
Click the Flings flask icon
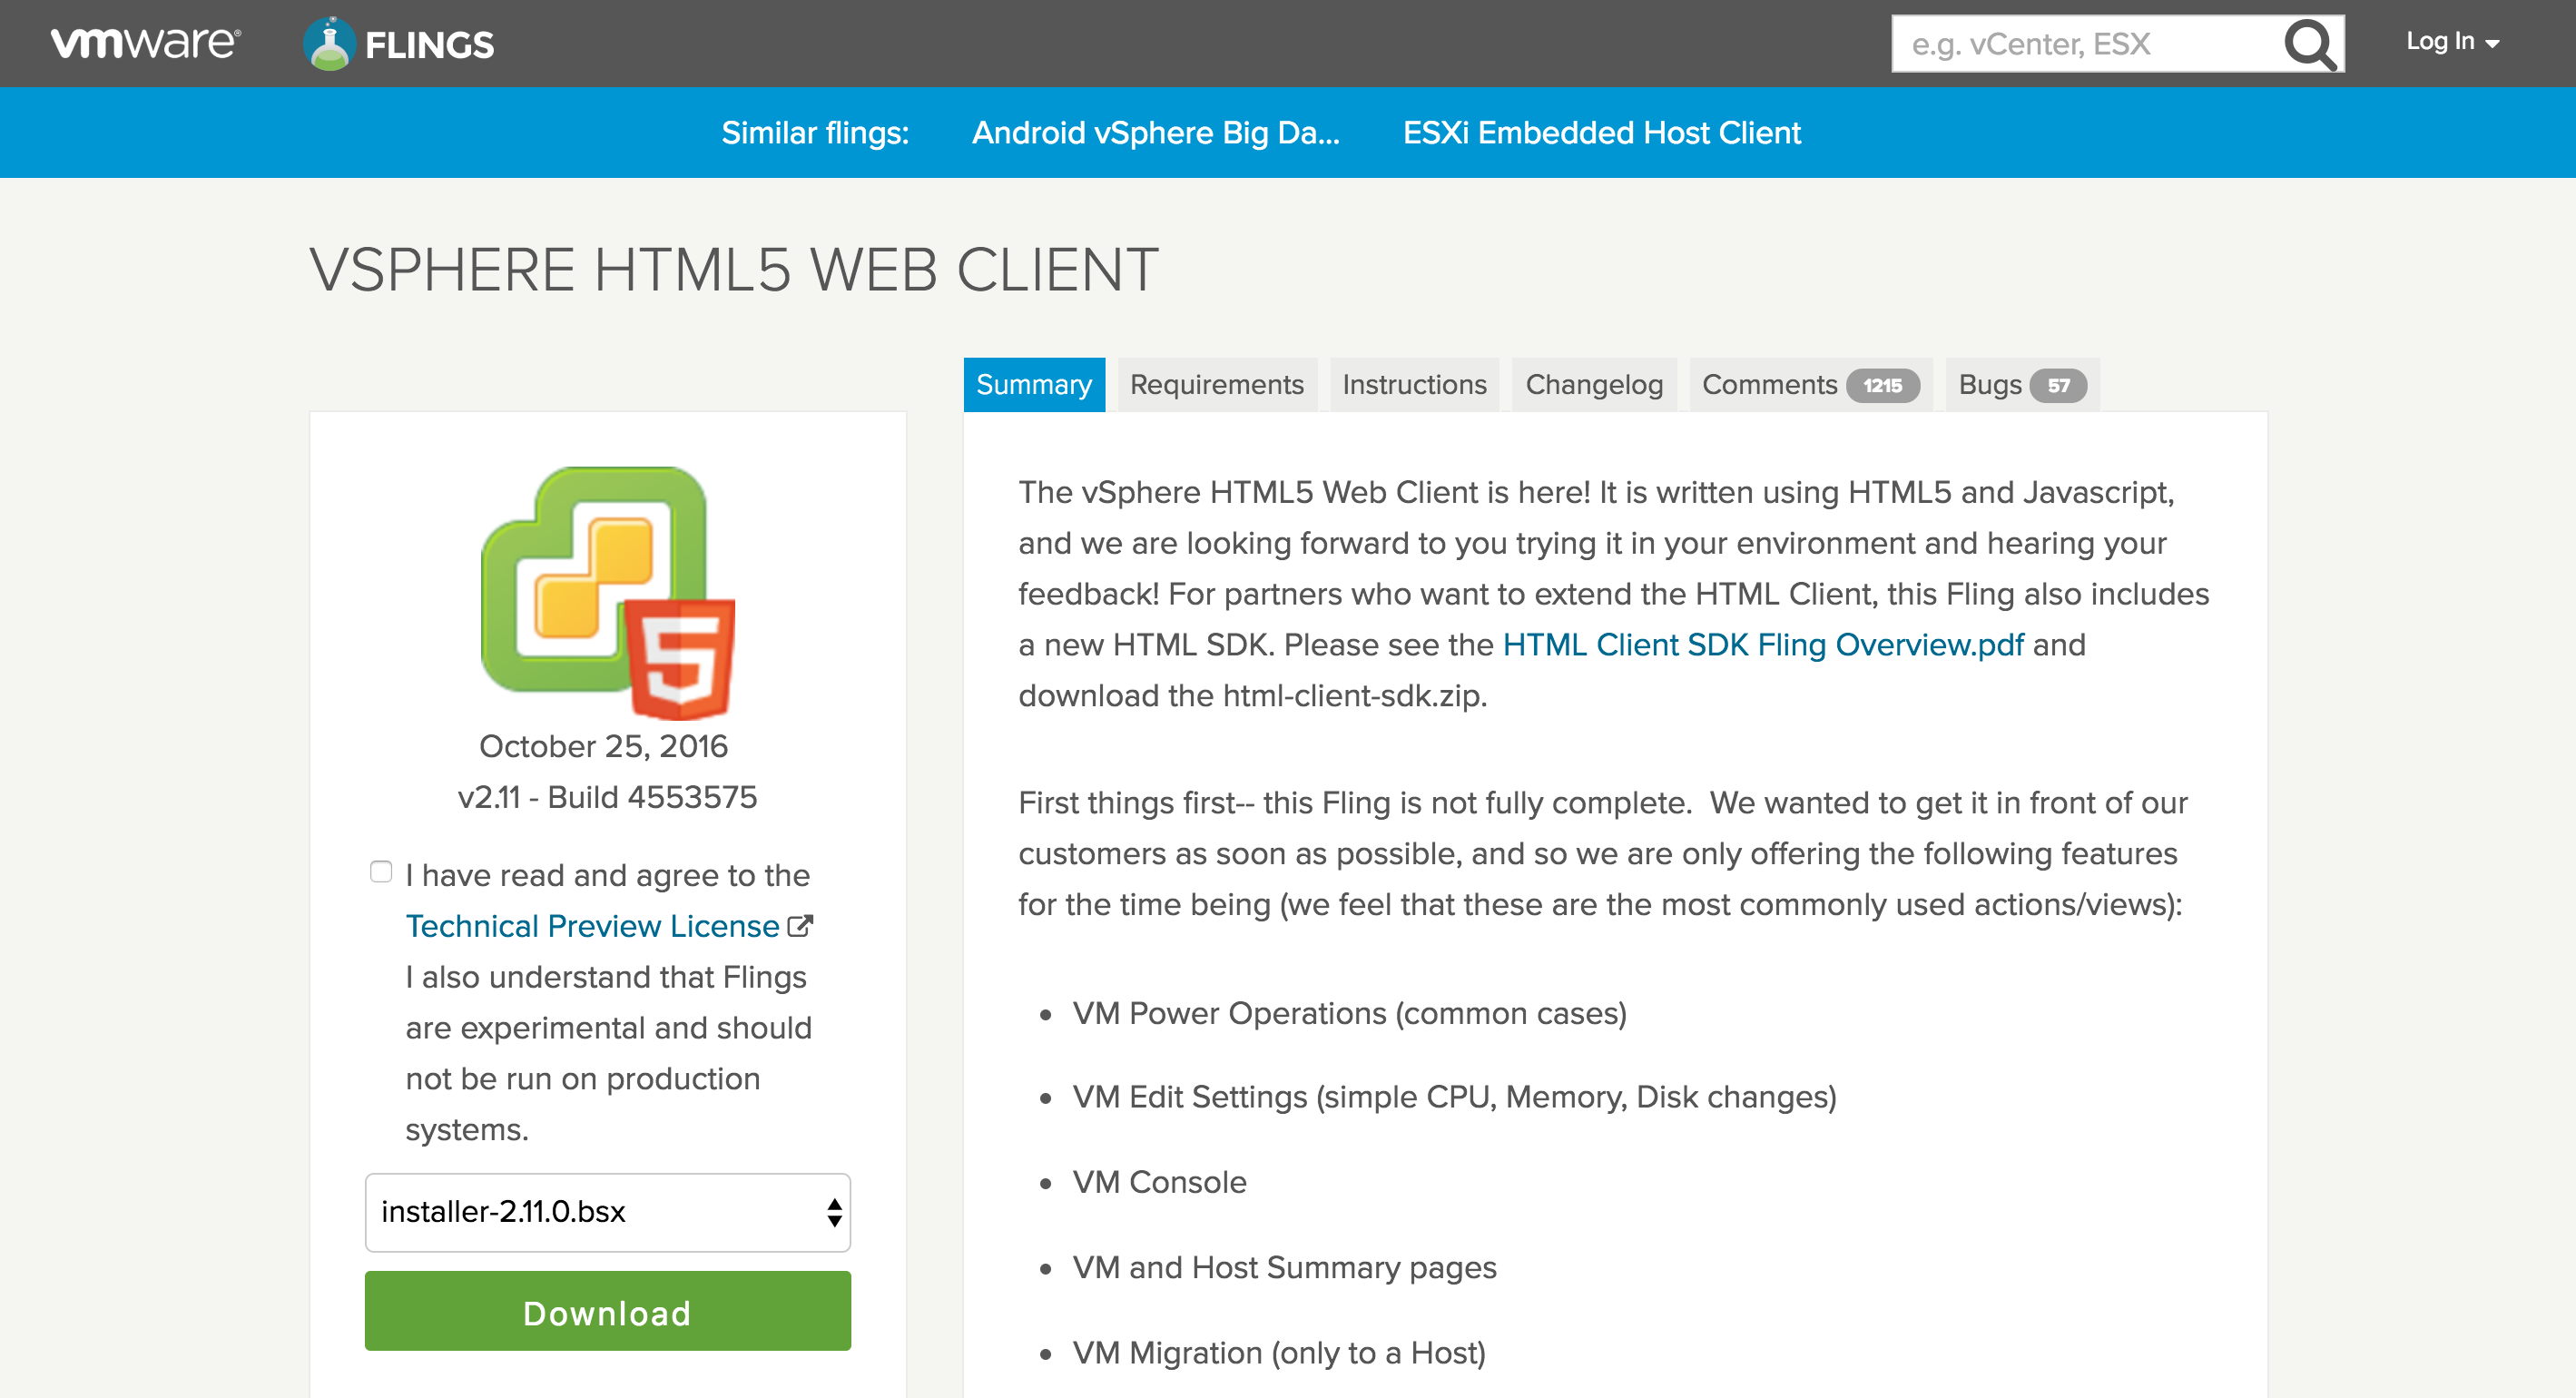330,42
